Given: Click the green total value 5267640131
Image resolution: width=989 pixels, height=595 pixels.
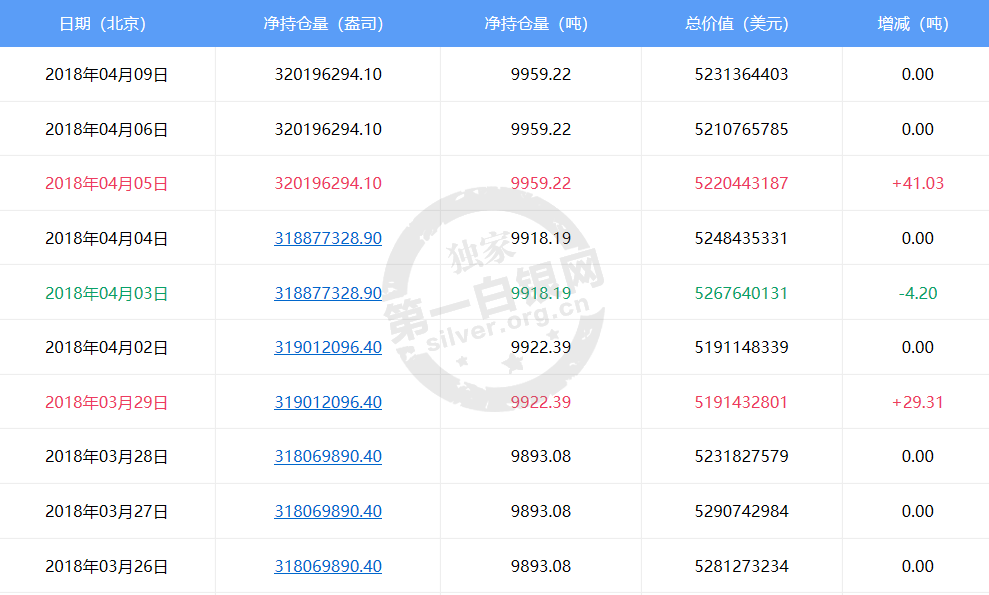Looking at the screenshot, I should coord(741,293).
